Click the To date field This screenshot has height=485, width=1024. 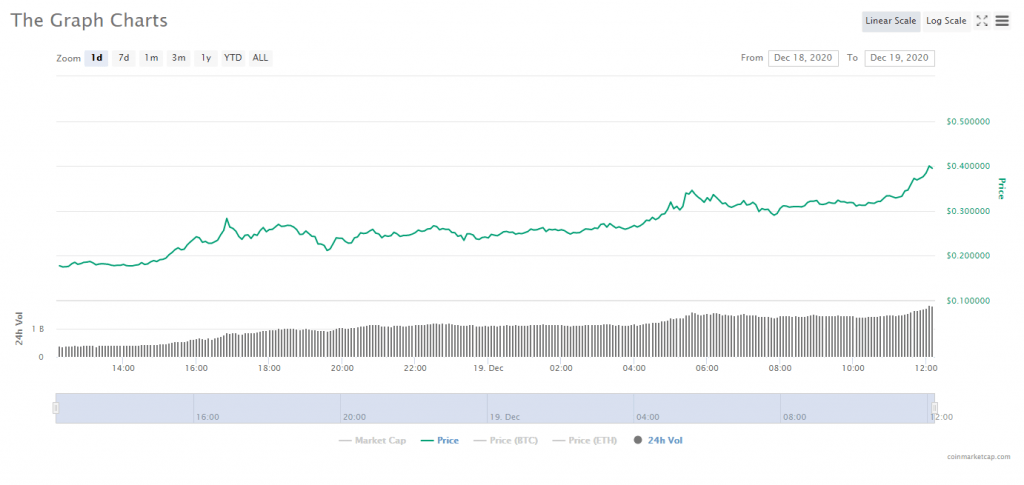click(899, 58)
